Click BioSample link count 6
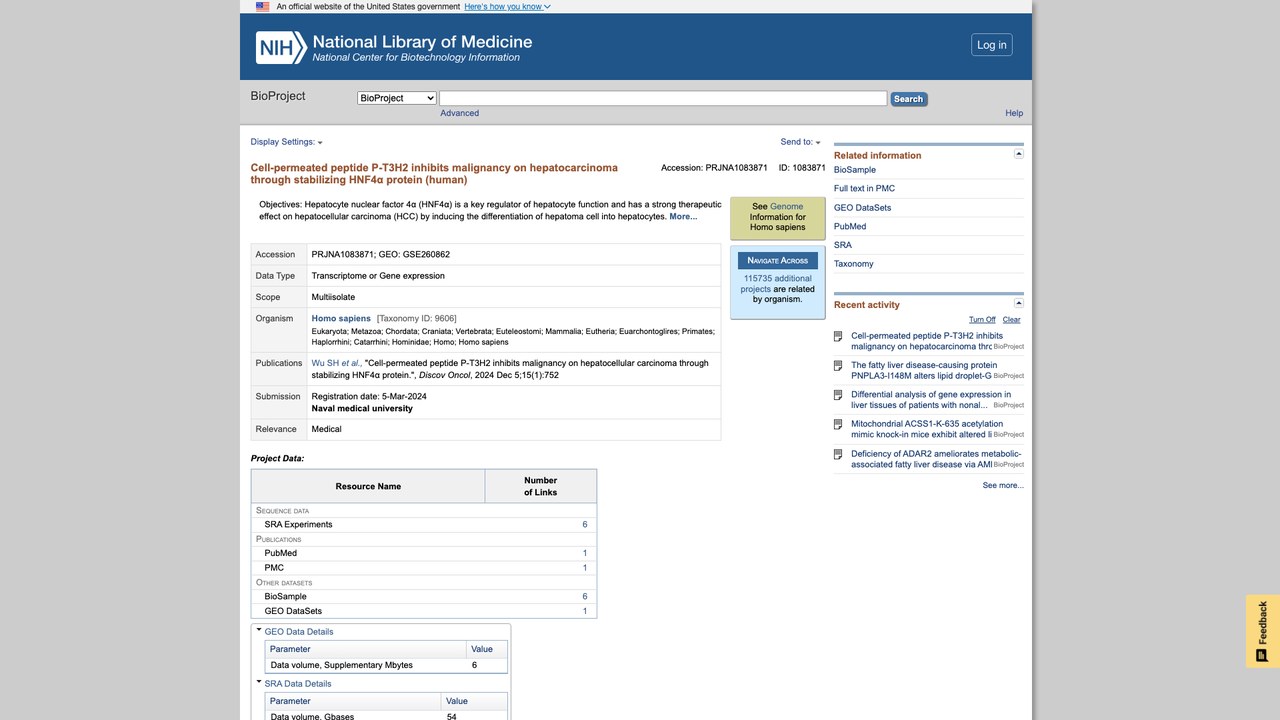This screenshot has height=720, width=1280. pyautogui.click(x=585, y=596)
